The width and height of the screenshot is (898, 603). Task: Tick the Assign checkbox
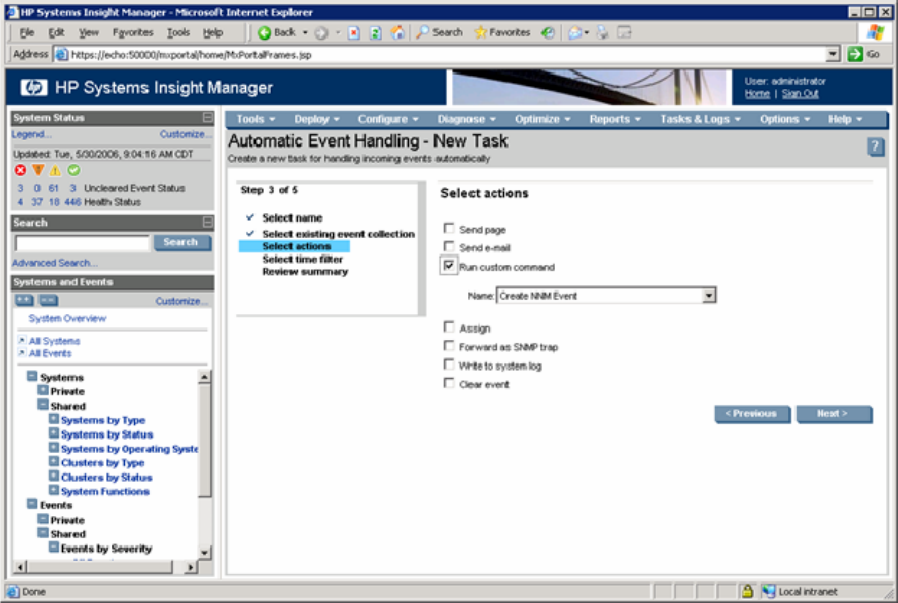click(x=449, y=326)
